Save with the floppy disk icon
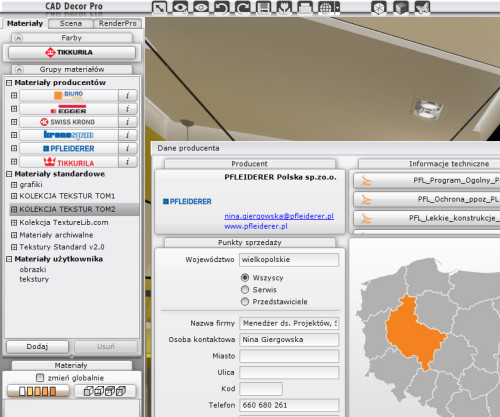Viewport: 500px width, 417px height. (x=263, y=7)
